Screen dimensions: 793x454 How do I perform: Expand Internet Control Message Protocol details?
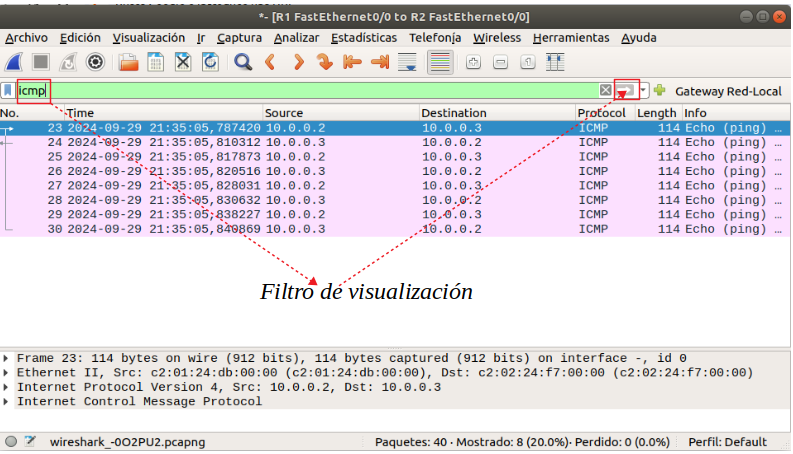tap(6, 402)
